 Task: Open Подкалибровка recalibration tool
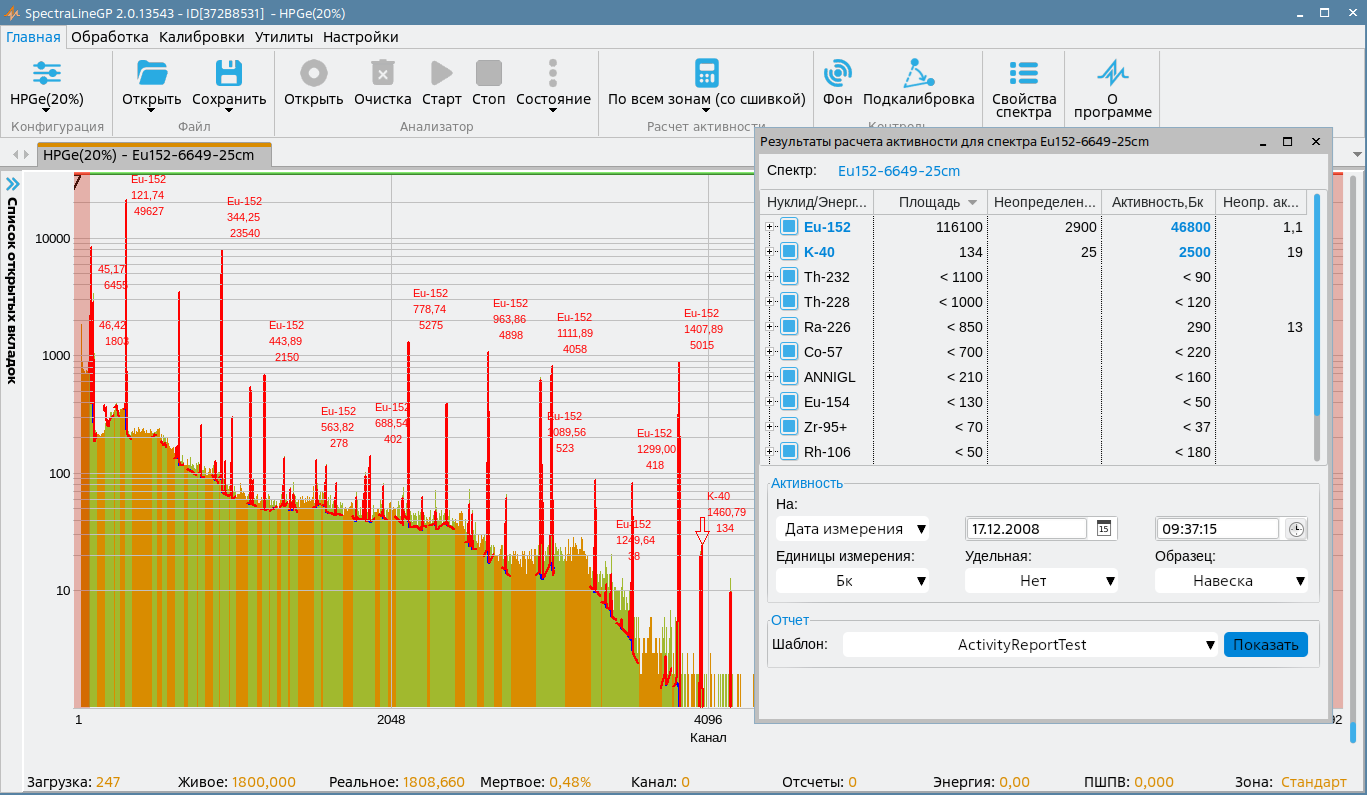[x=918, y=74]
